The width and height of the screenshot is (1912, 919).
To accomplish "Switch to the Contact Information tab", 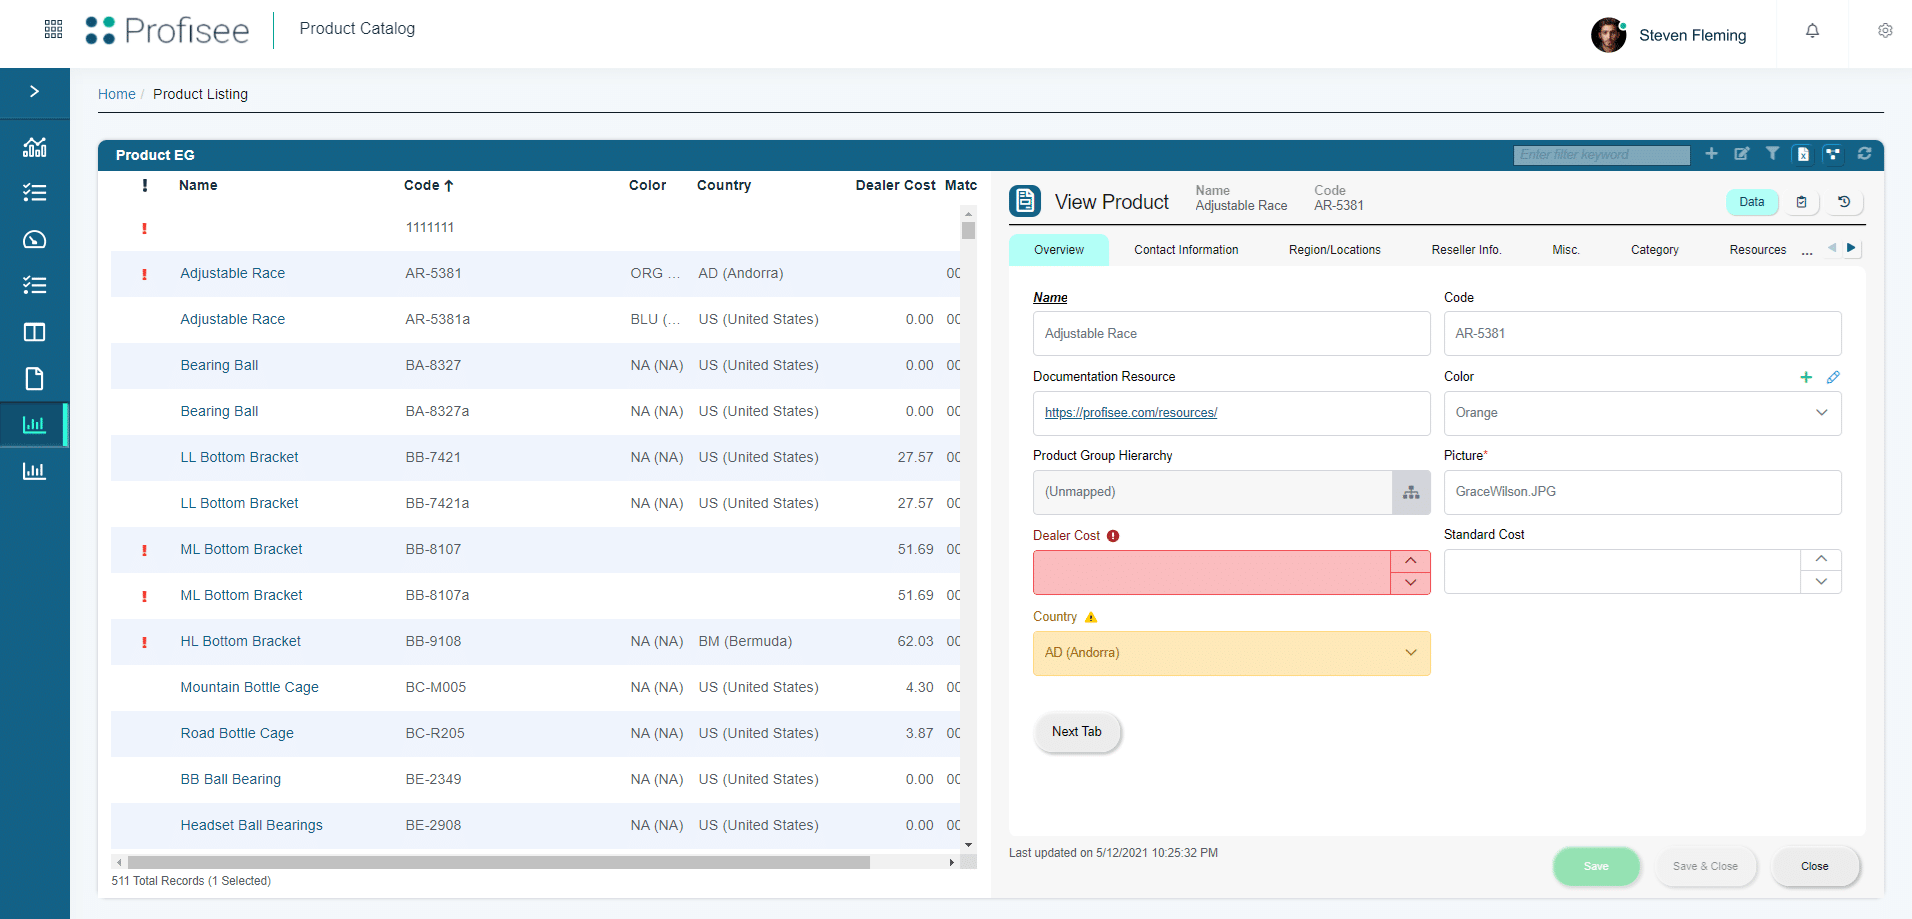I will point(1185,249).
